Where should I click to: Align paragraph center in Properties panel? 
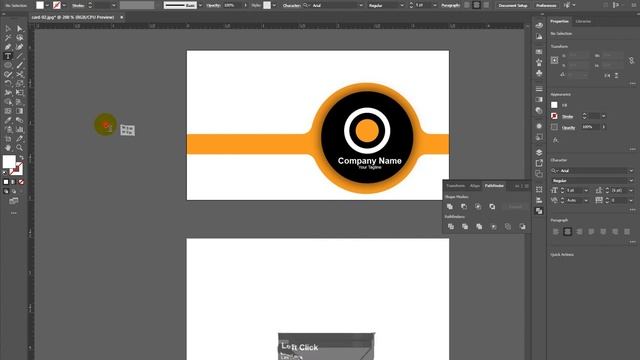(567, 232)
